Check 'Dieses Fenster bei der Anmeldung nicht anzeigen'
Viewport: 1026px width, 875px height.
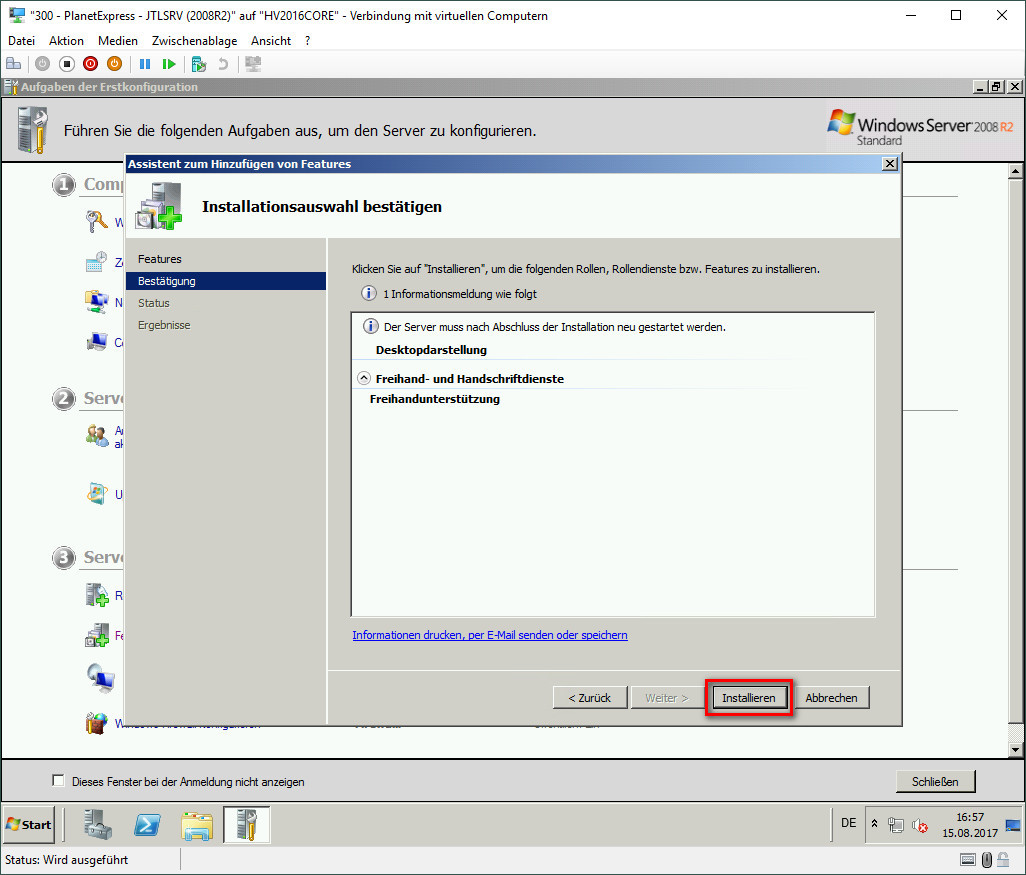click(x=58, y=781)
